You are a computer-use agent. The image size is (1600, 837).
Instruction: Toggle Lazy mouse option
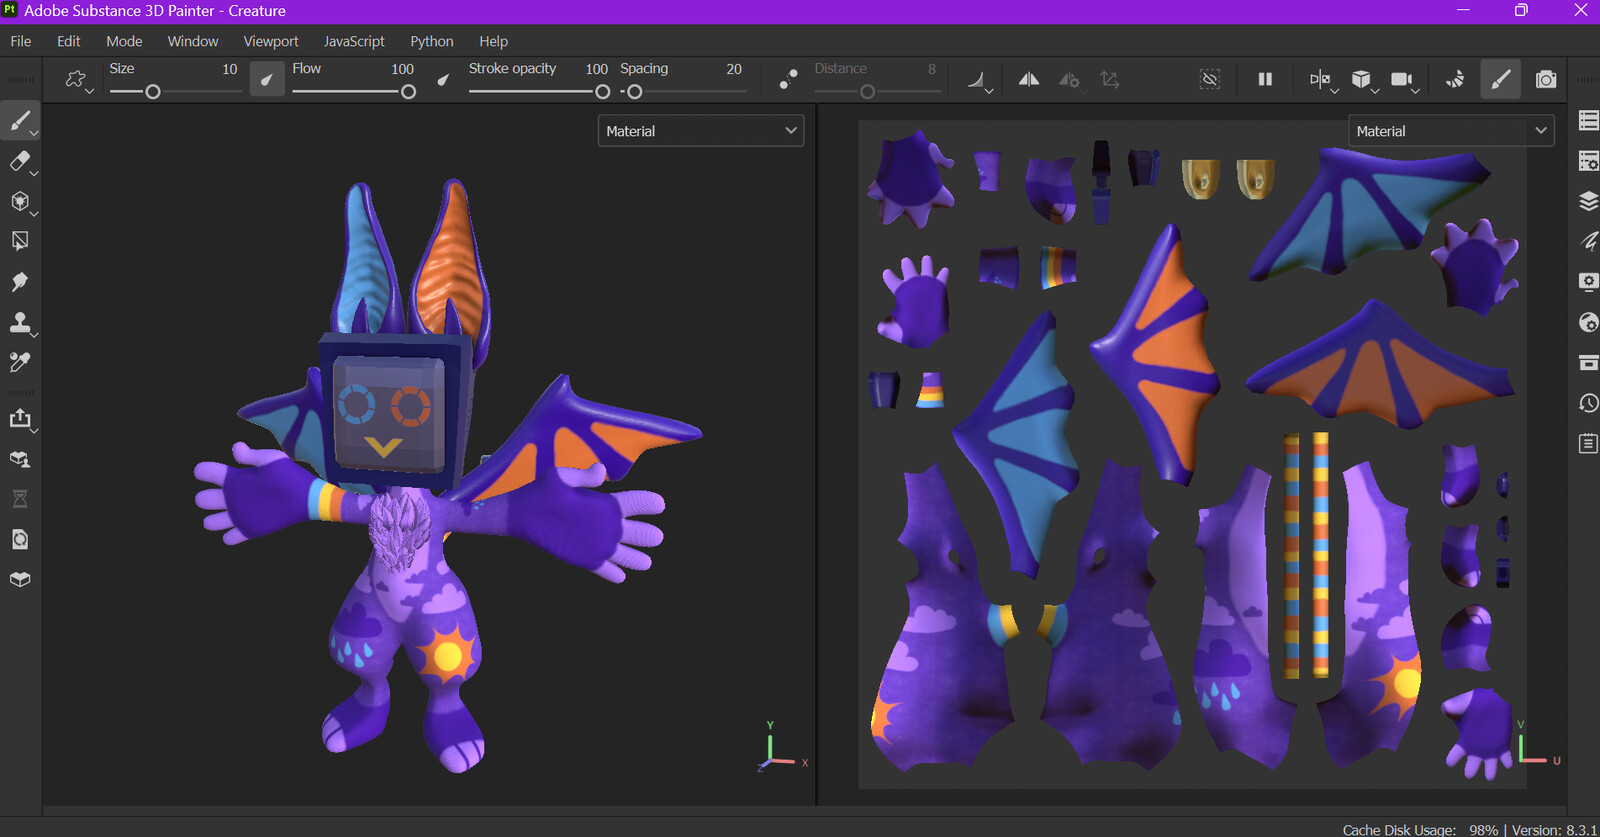(x=788, y=80)
